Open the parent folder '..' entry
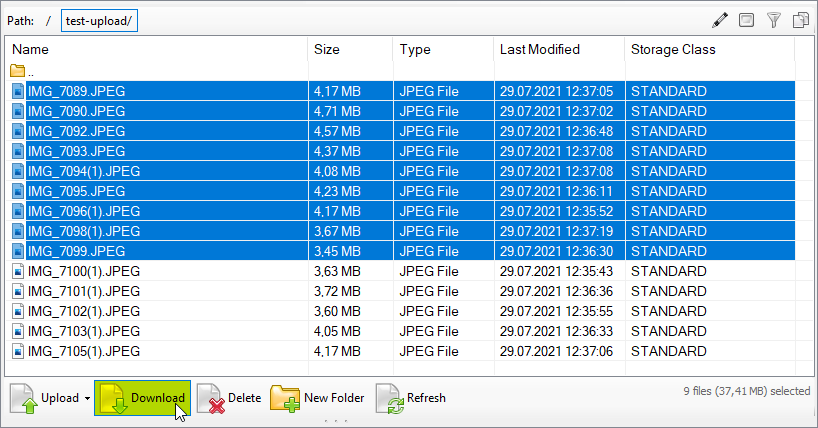The image size is (818, 428). 22,71
